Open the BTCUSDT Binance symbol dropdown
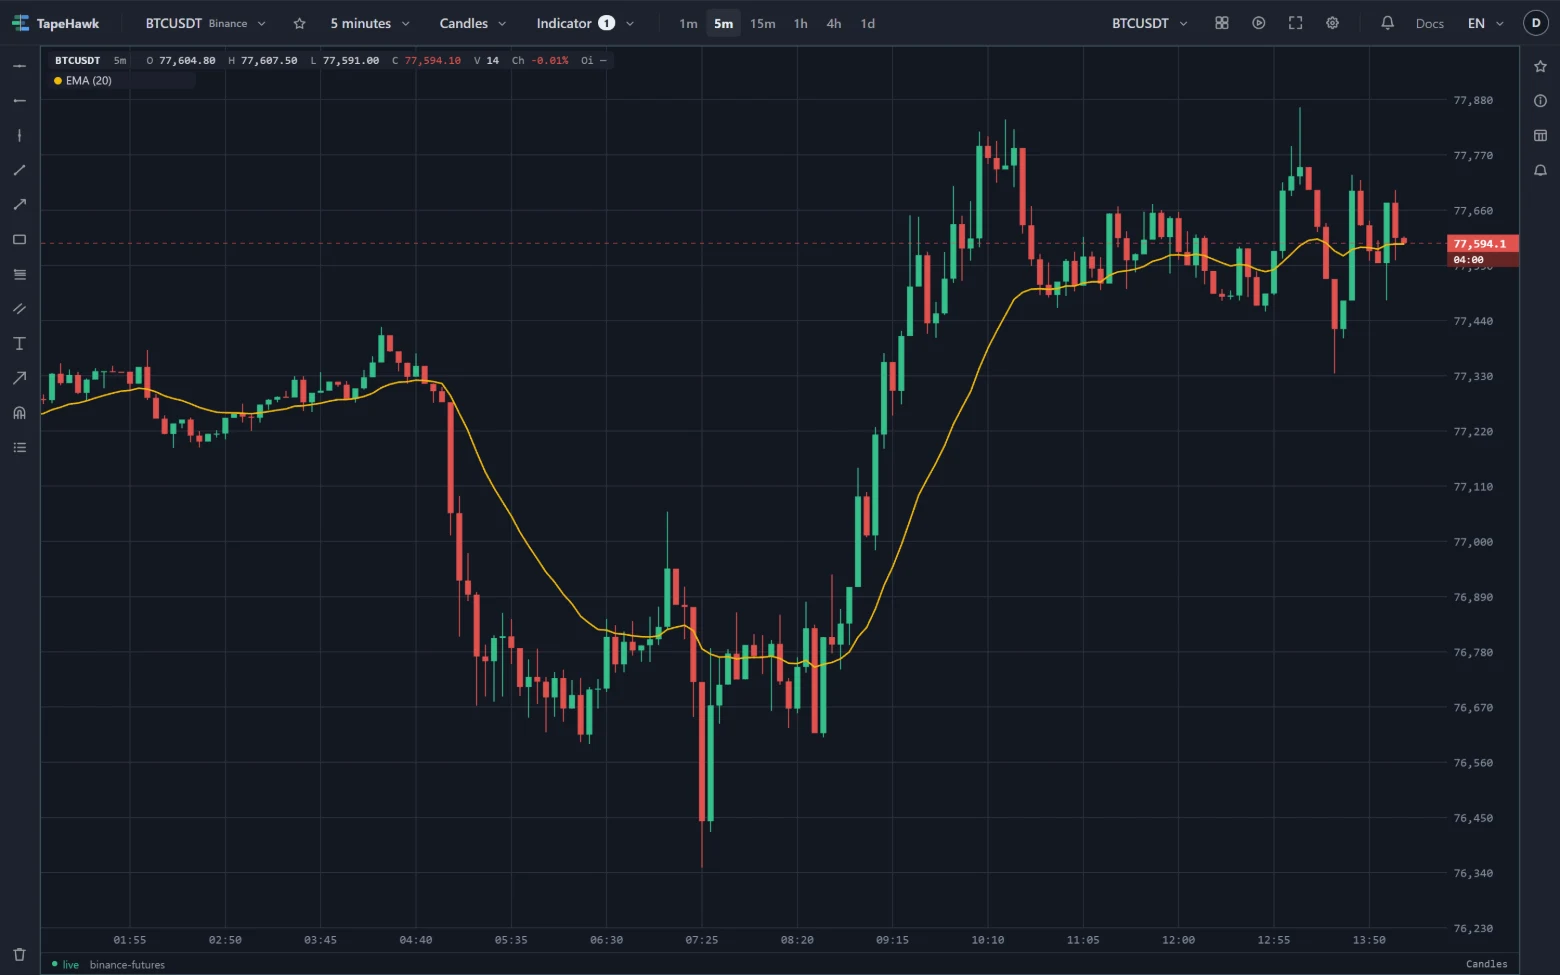 click(x=205, y=23)
